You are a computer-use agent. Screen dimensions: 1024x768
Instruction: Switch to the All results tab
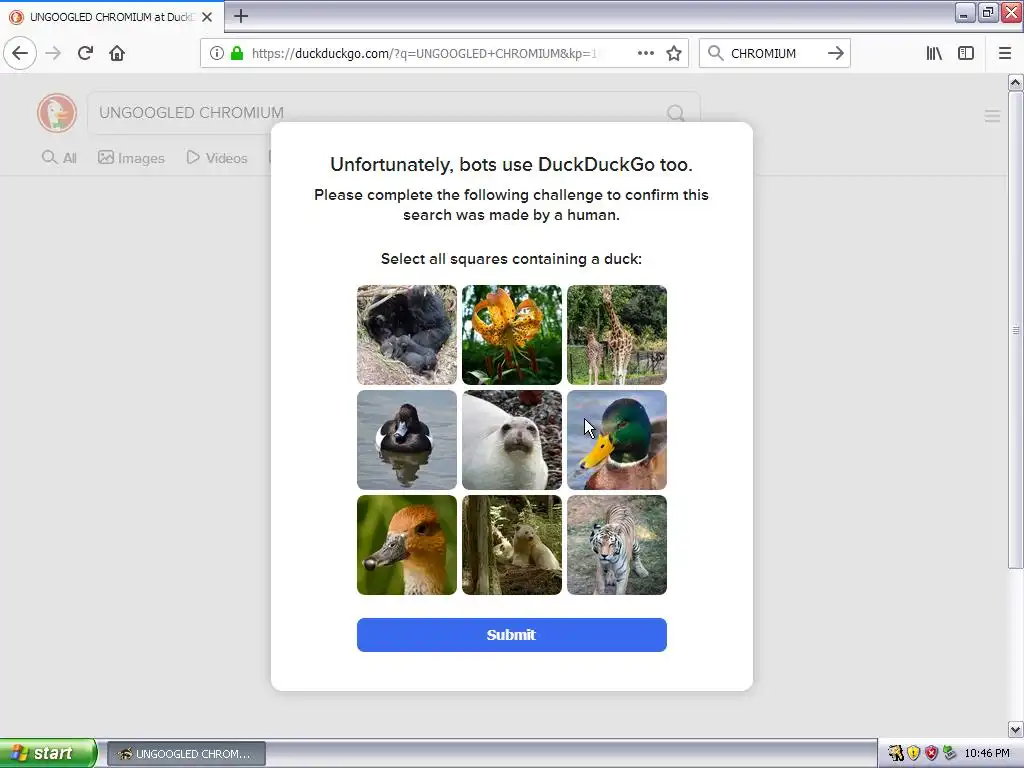[x=59, y=158]
